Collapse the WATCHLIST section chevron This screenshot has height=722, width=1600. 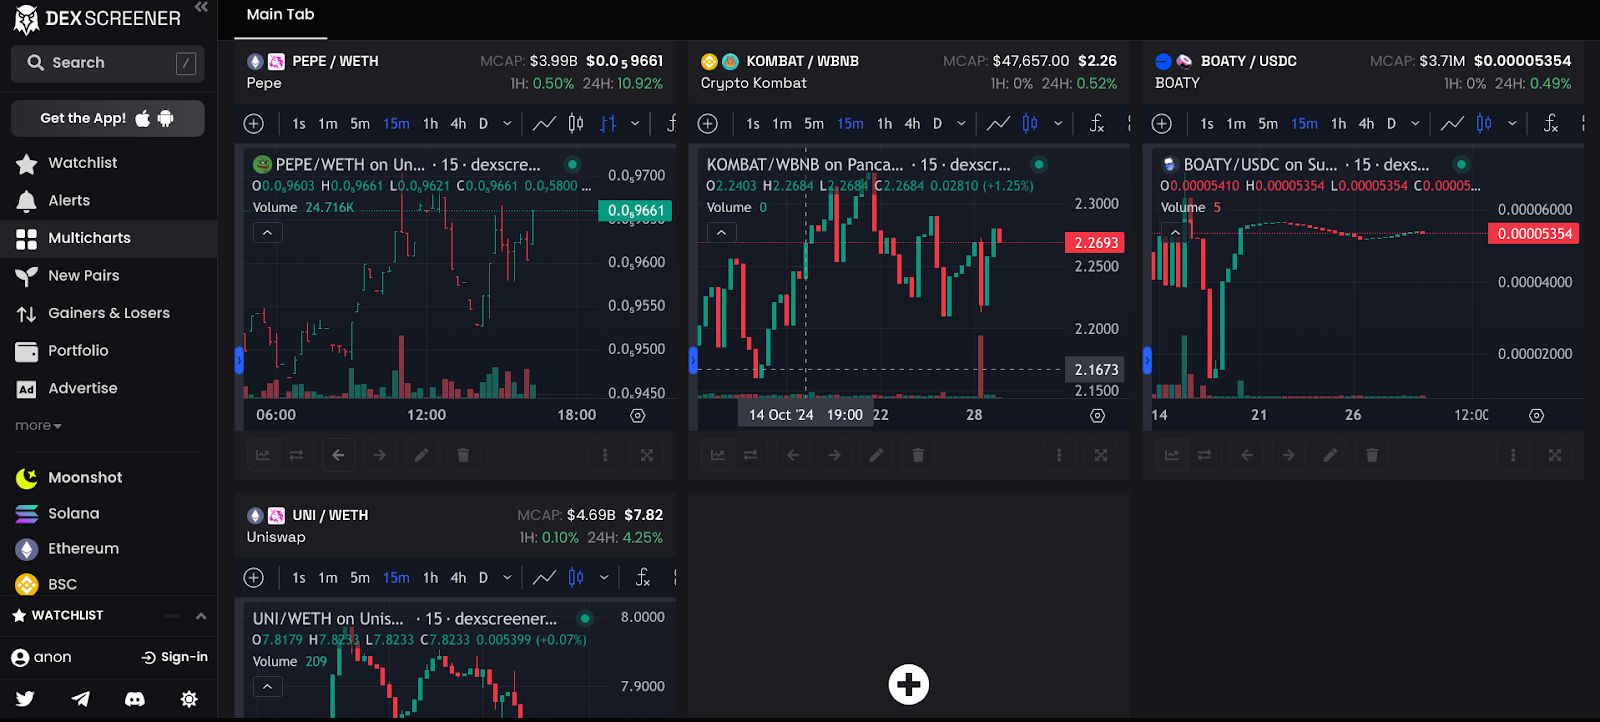click(x=201, y=616)
